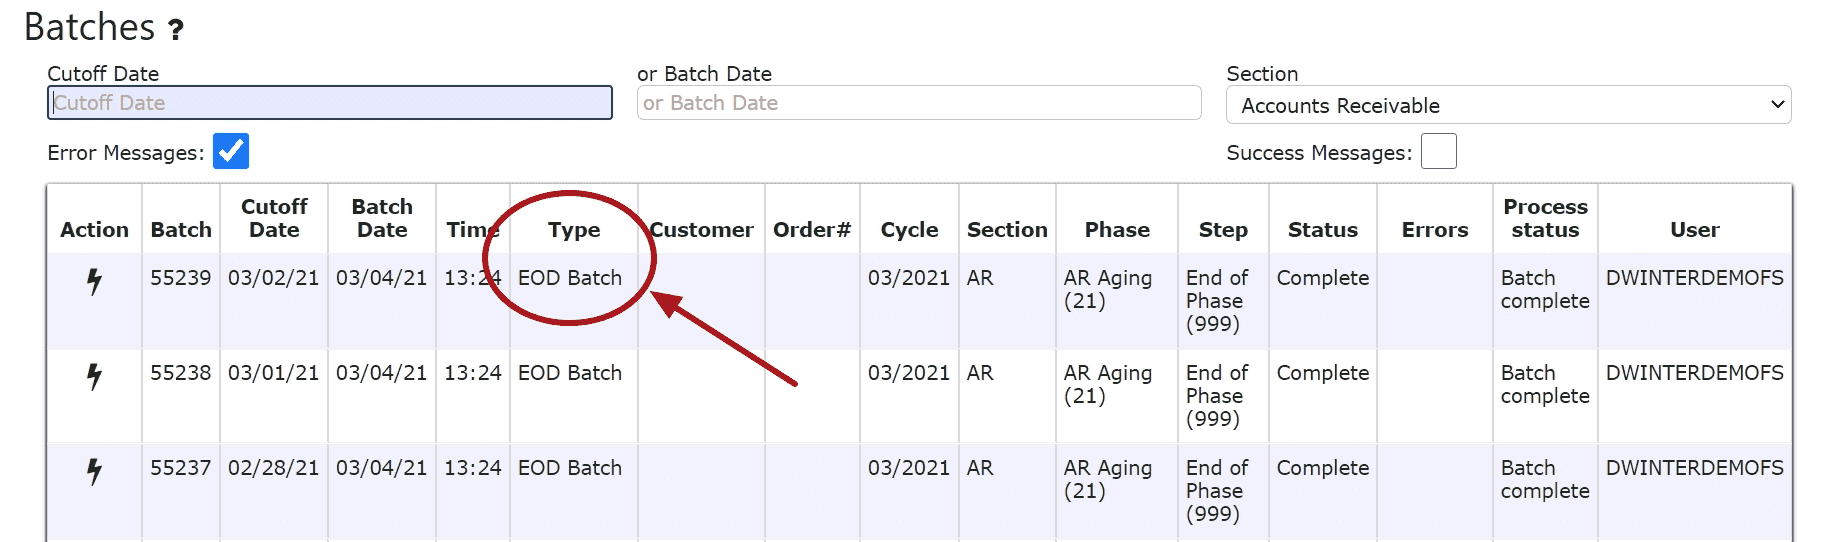1834x542 pixels.
Task: Select the Type column header
Action: point(574,229)
